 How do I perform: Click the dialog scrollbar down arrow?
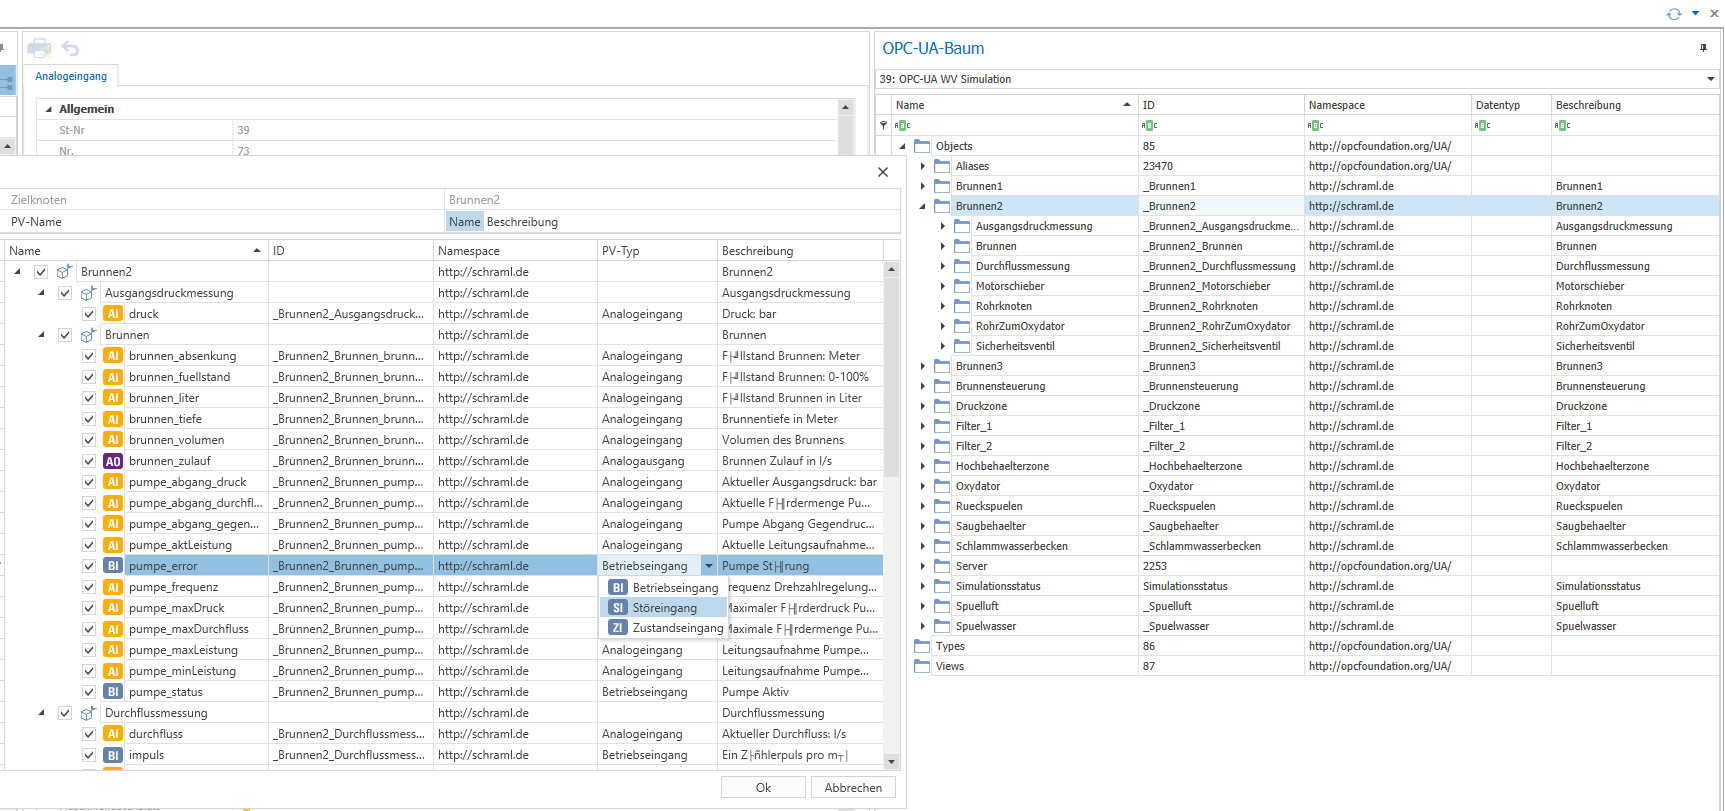pyautogui.click(x=891, y=761)
